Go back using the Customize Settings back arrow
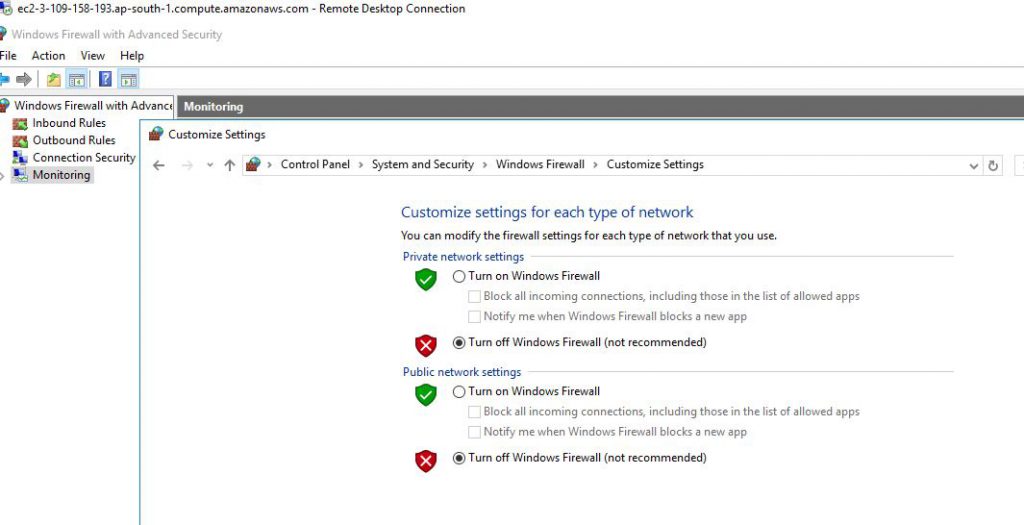The width and height of the screenshot is (1024, 525). click(x=159, y=165)
